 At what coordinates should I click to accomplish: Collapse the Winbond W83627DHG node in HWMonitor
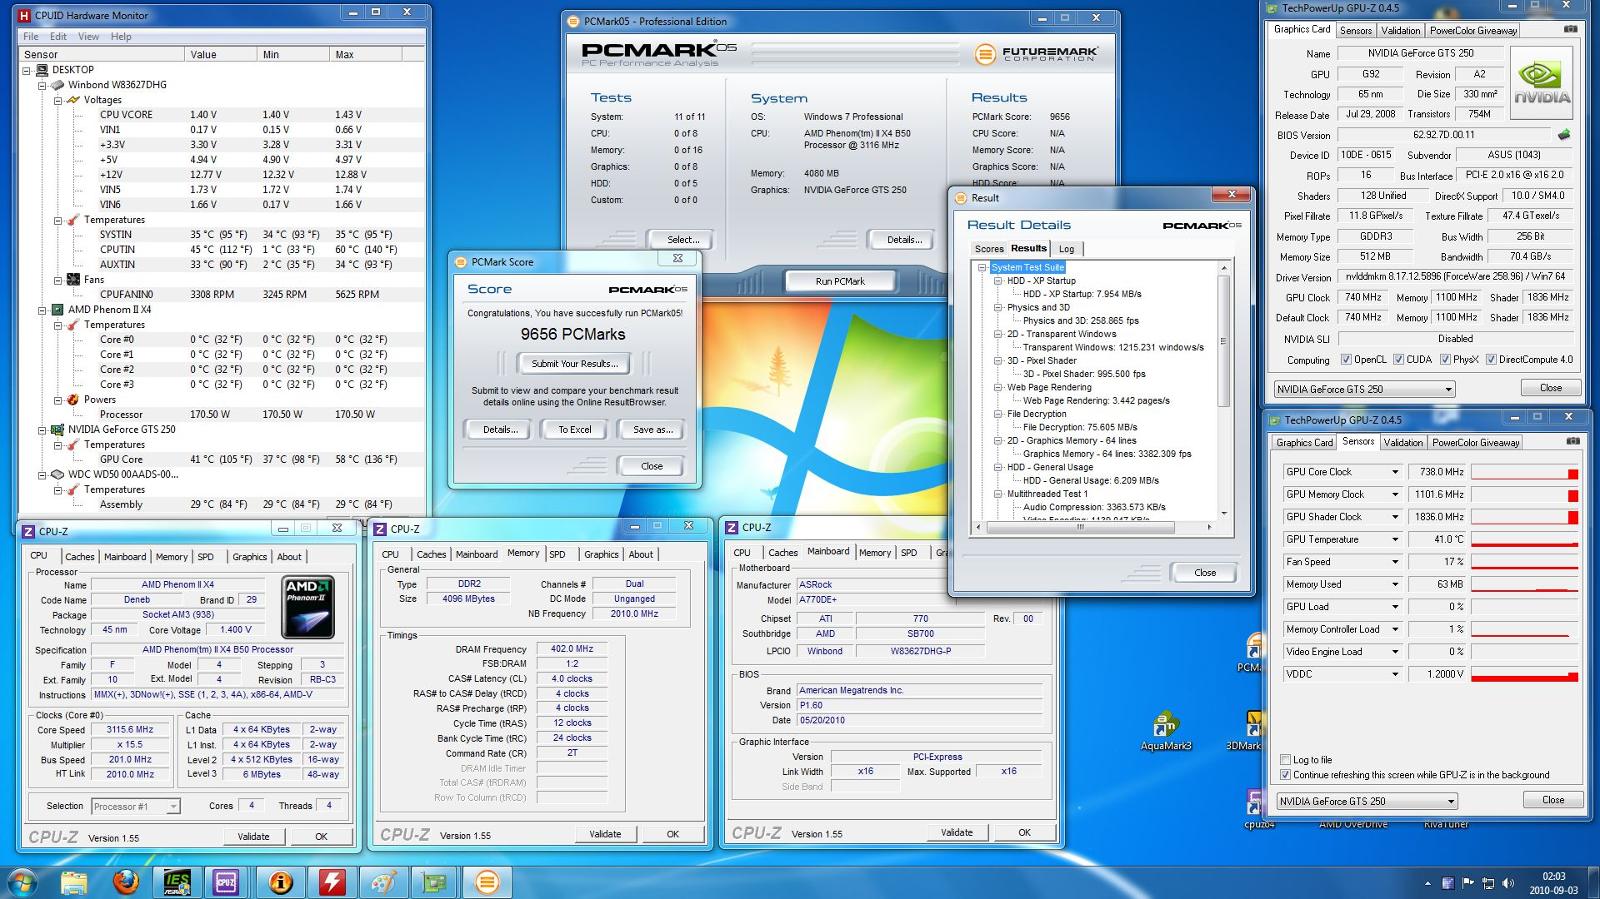[43, 85]
